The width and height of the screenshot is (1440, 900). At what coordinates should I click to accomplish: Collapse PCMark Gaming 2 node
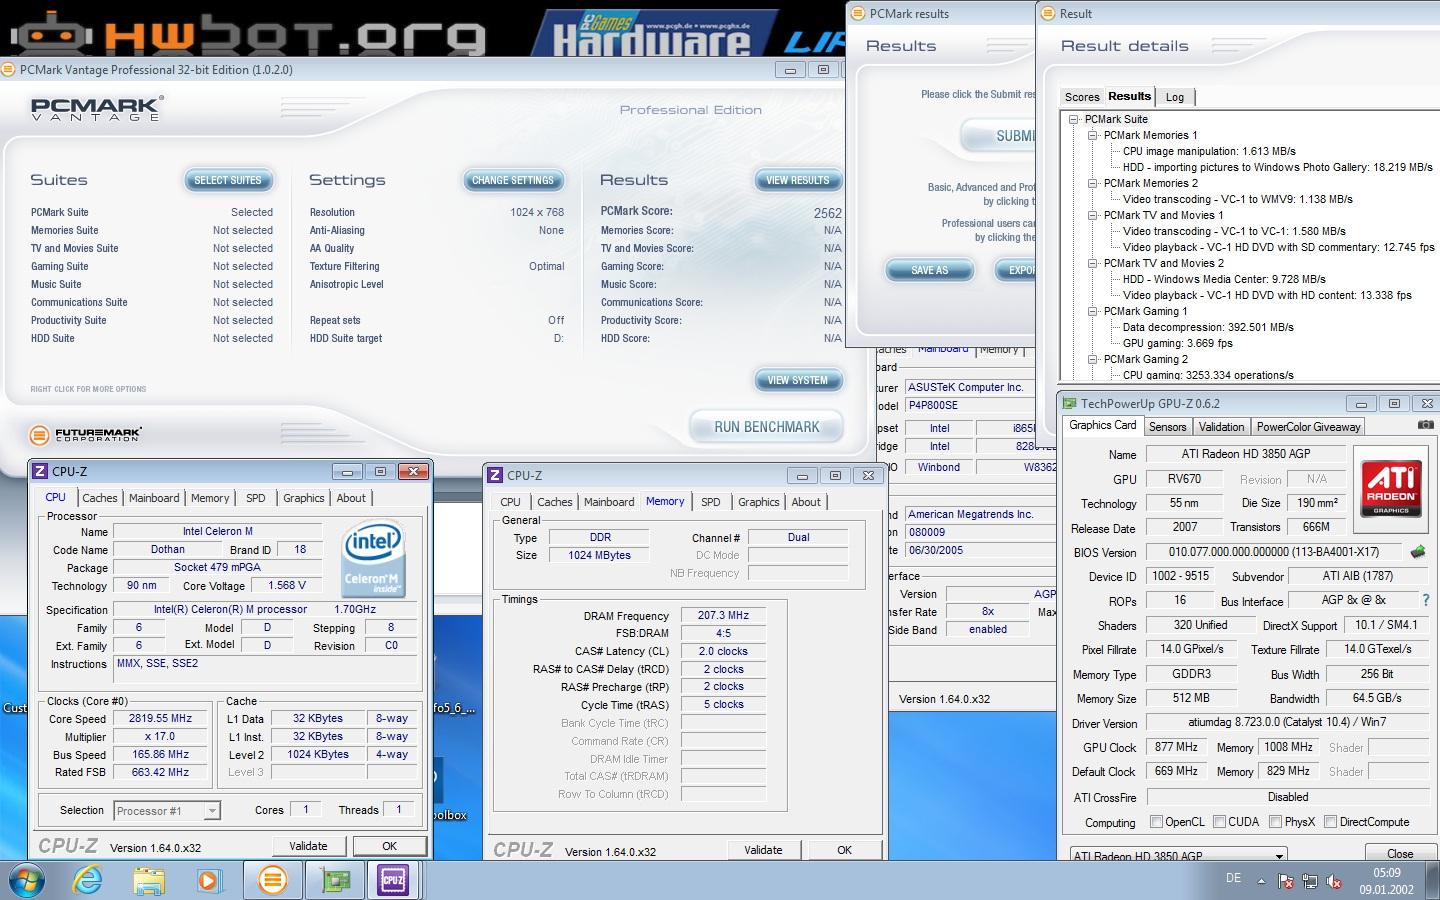pos(1093,359)
